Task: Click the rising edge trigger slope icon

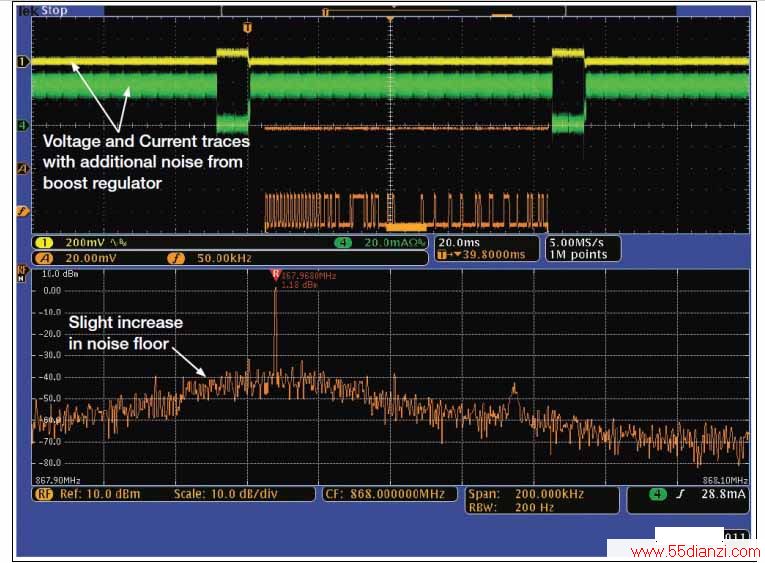Action: [681, 494]
